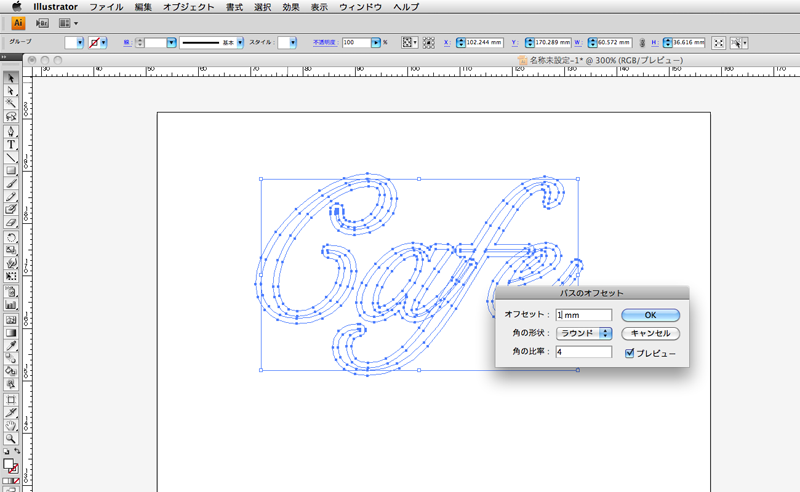Open the Apple menu
The height and width of the screenshot is (492, 800).
[x=17, y=7]
